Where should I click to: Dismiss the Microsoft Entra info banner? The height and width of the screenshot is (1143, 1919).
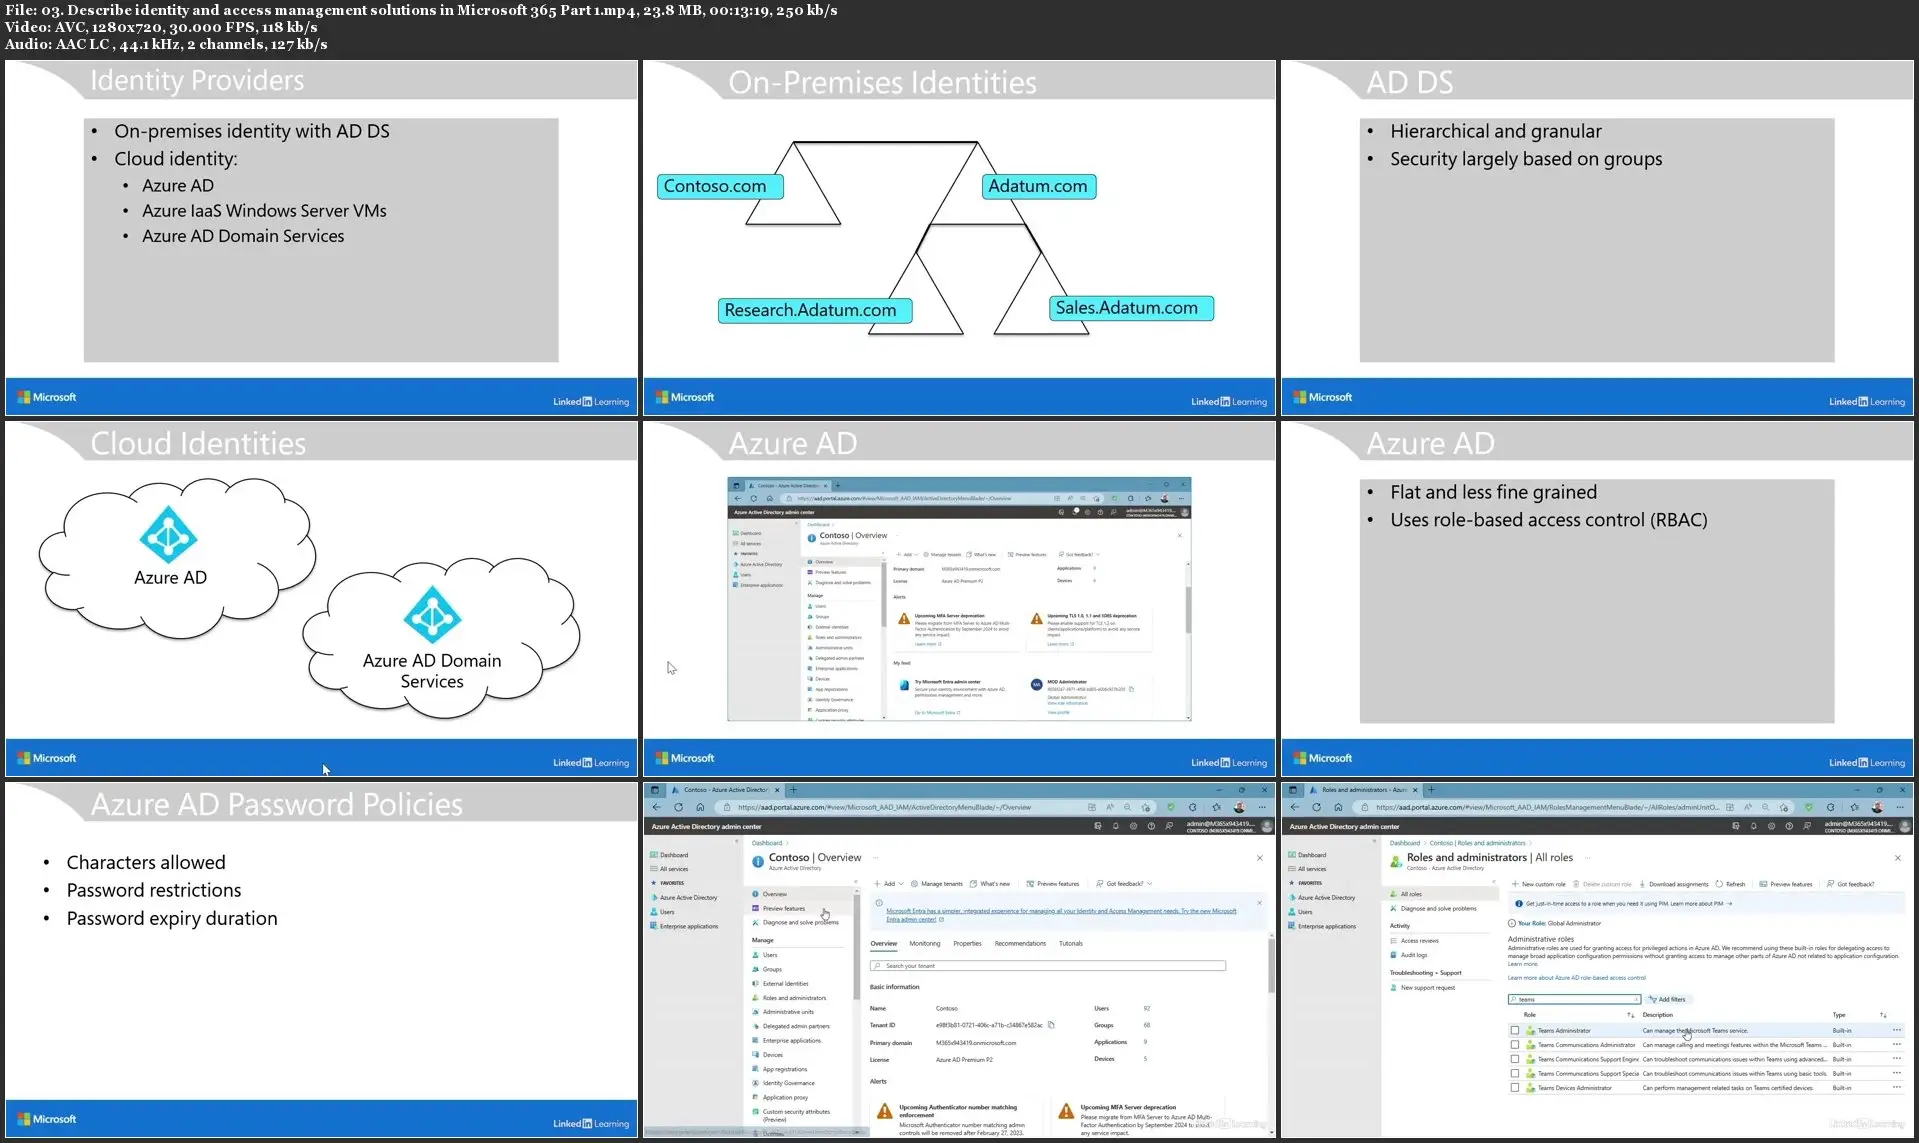[1260, 902]
